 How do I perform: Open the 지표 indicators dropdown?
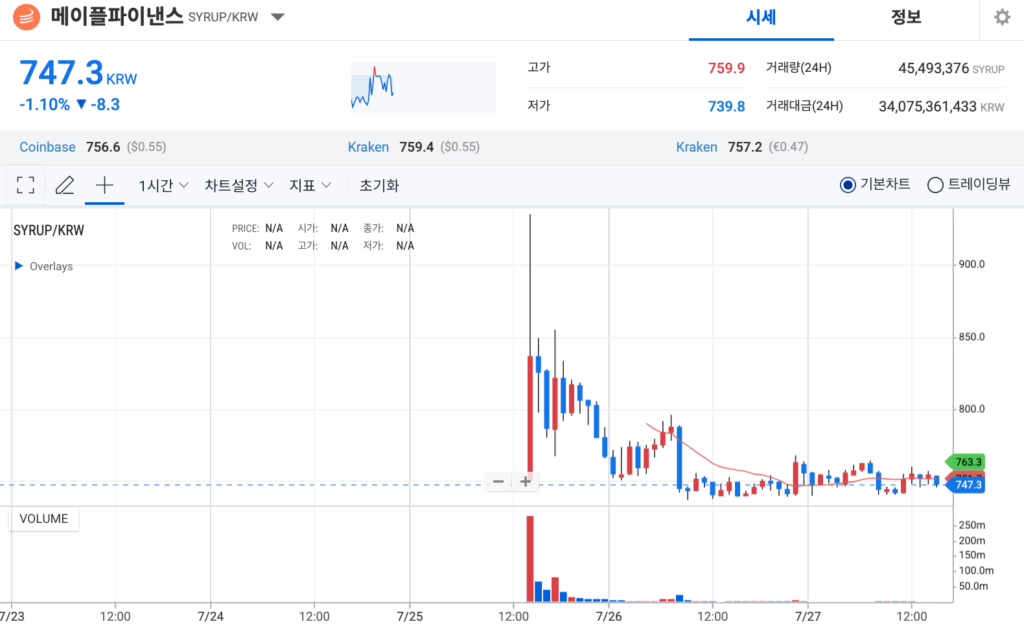click(310, 185)
